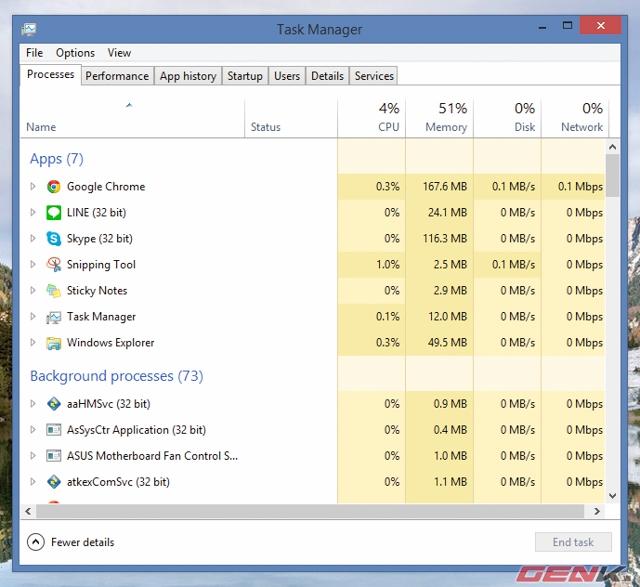
Task: Click the Google Chrome icon in process list
Action: [54, 187]
